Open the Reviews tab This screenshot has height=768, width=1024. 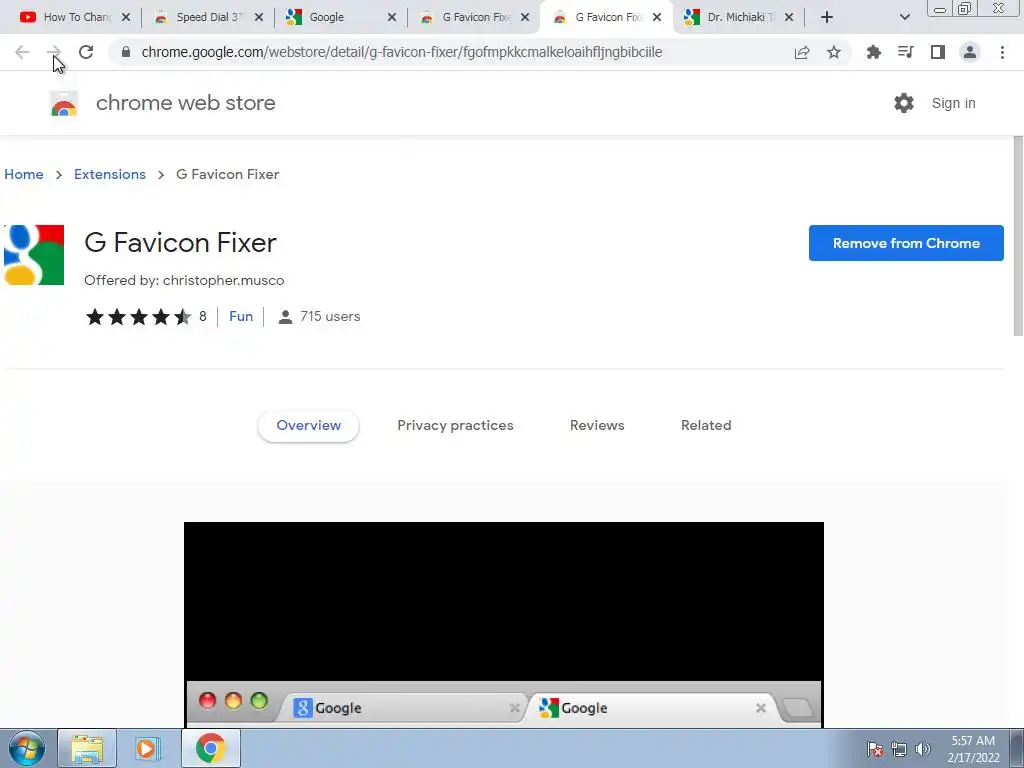(x=597, y=425)
